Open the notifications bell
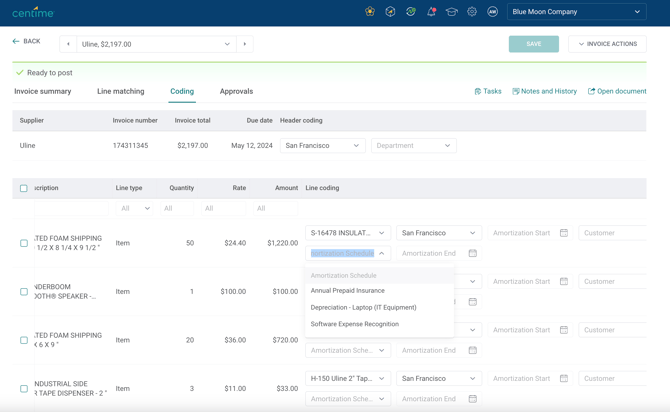670x412 pixels. coord(431,12)
